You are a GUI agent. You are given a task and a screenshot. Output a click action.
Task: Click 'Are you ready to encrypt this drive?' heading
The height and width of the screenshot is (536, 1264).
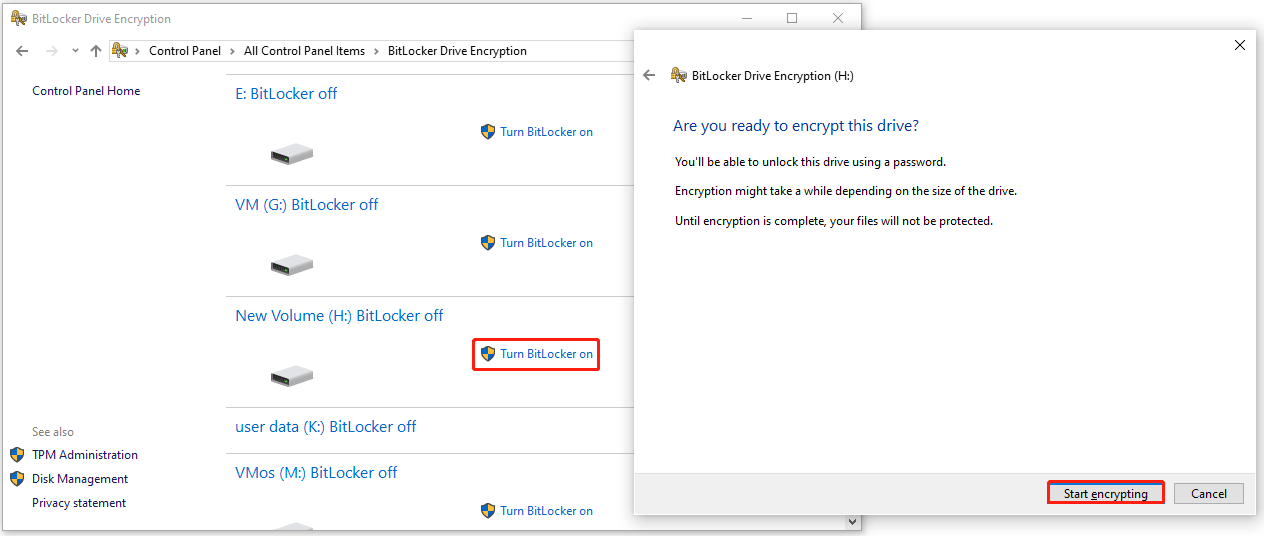tap(796, 126)
